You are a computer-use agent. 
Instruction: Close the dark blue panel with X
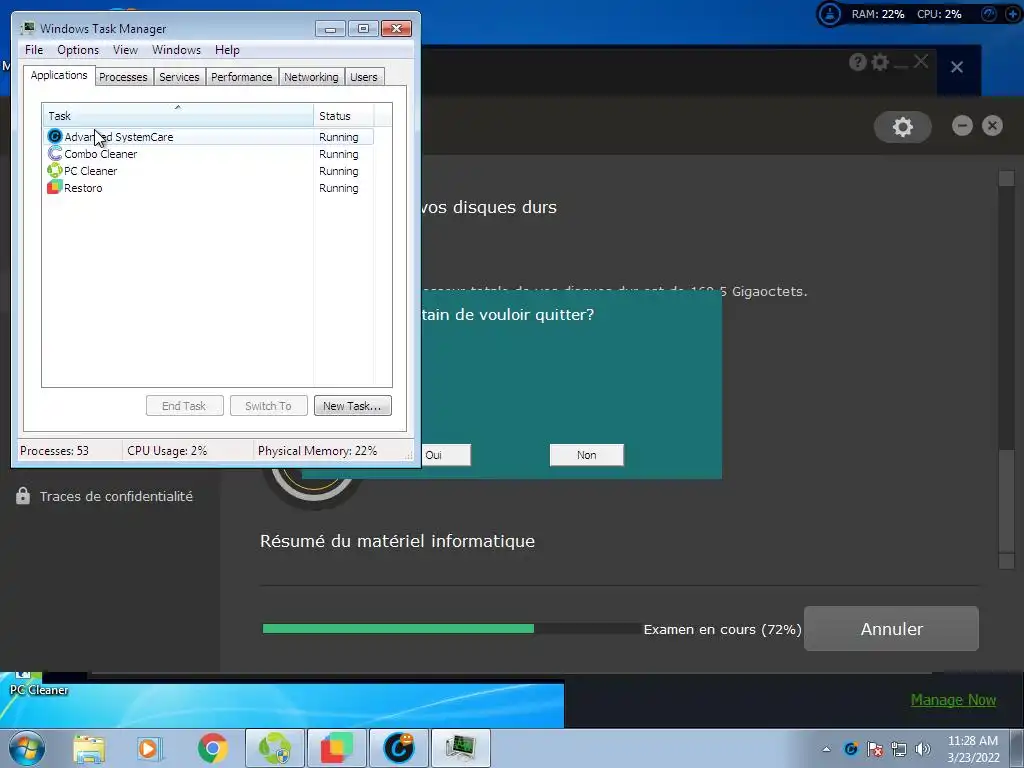957,67
